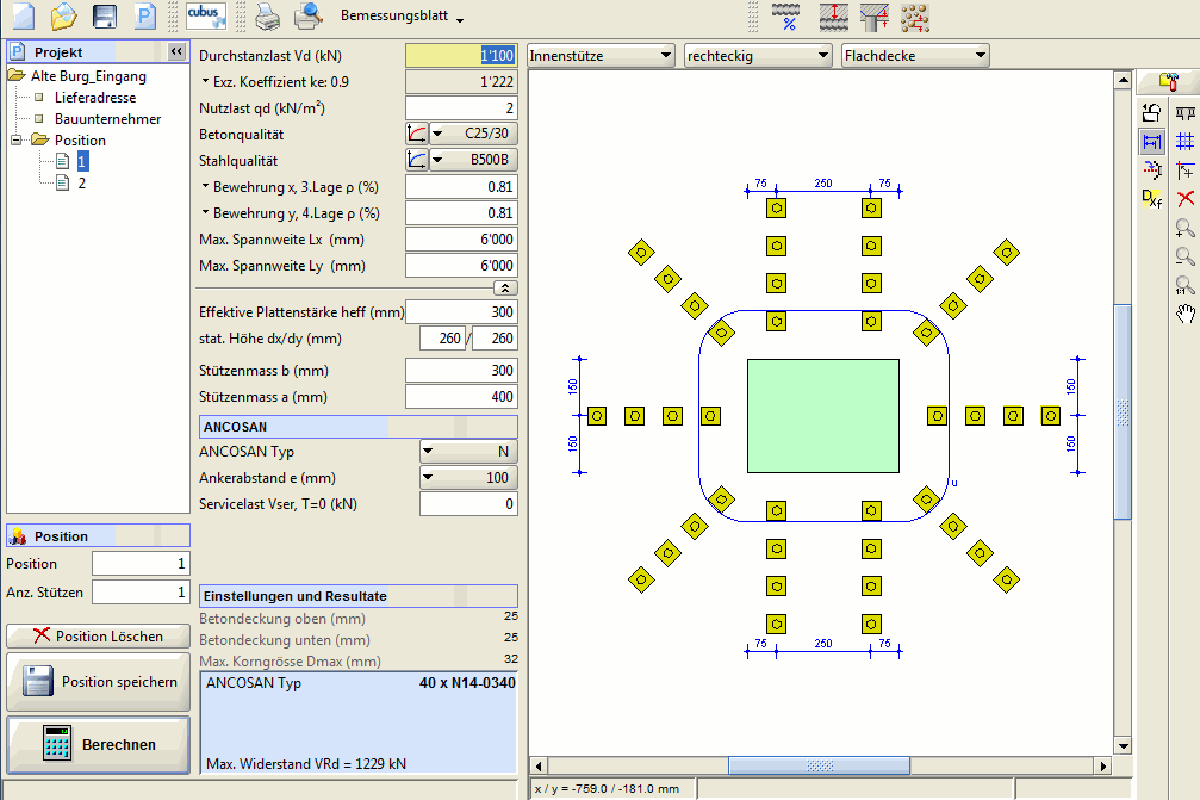
Task: Click the horizontal scrollbar thumb below drawing
Action: [818, 766]
